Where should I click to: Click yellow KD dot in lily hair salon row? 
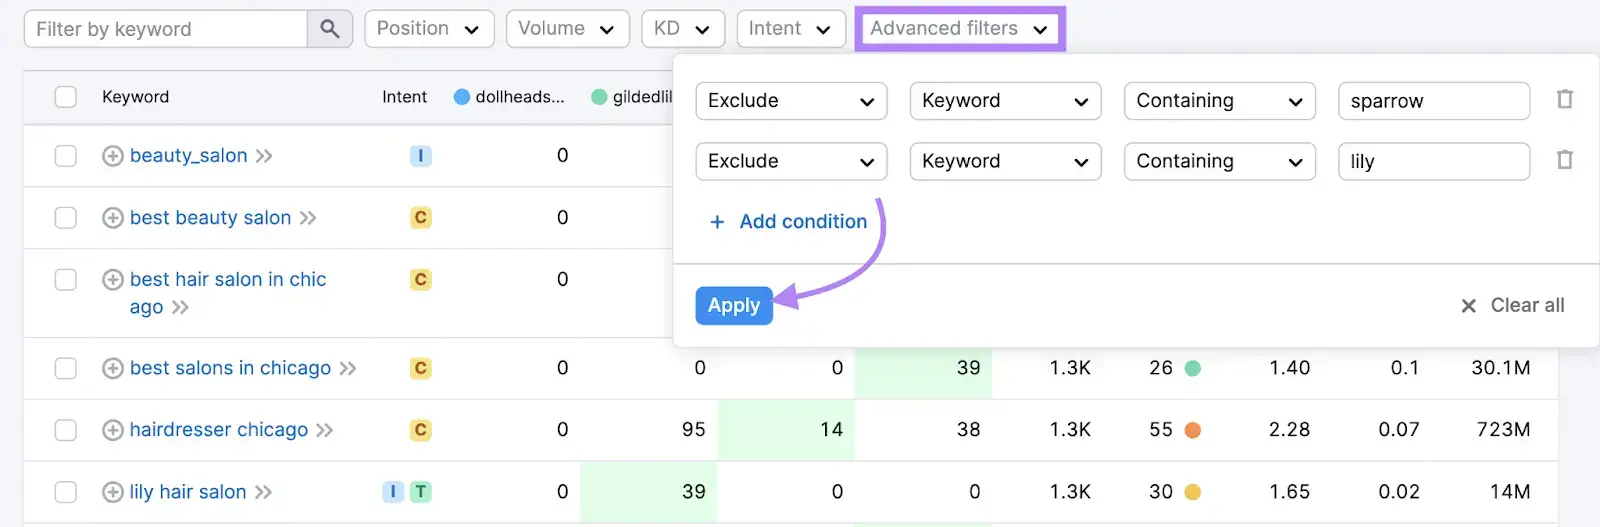1192,492
